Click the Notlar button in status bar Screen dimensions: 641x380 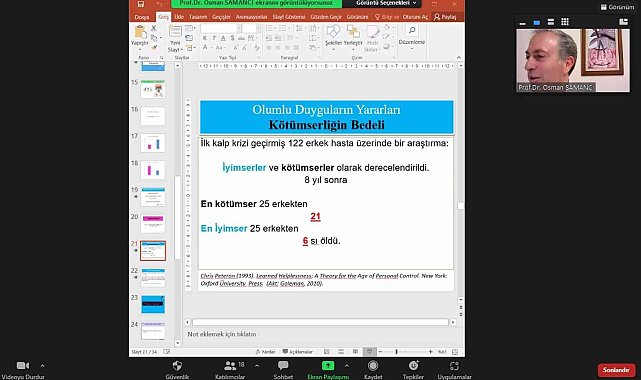click(265, 352)
